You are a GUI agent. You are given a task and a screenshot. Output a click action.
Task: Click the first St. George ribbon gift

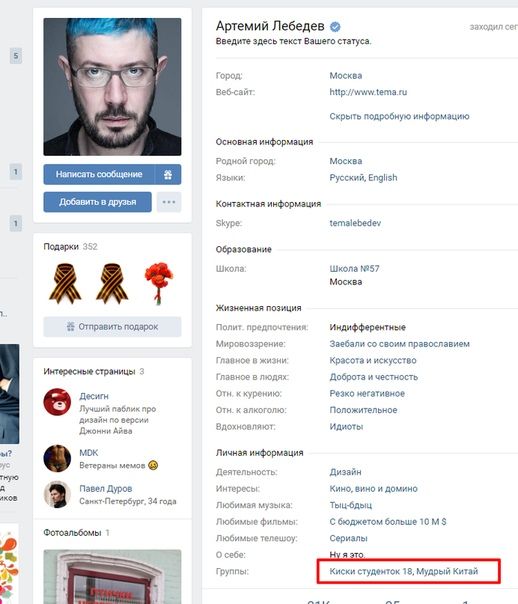pos(65,283)
